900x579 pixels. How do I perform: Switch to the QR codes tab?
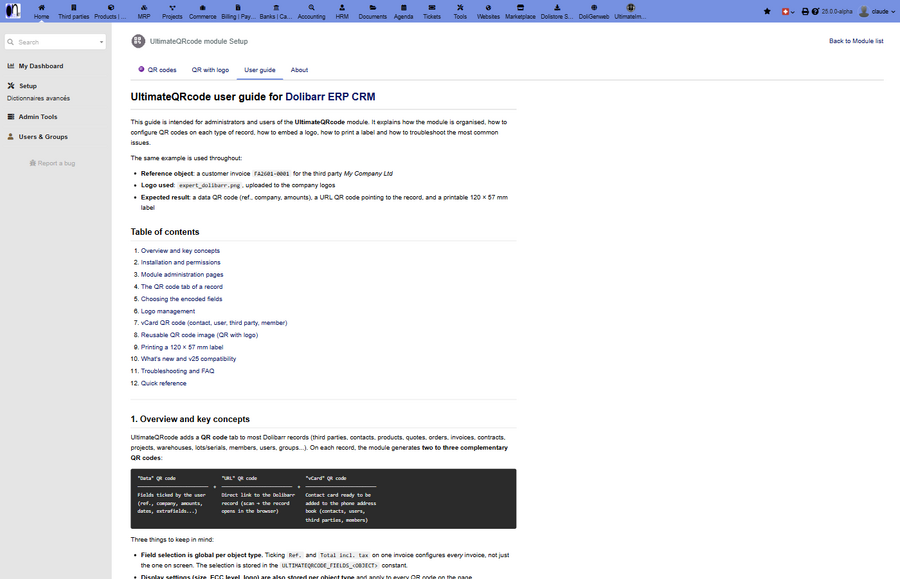coord(157,69)
